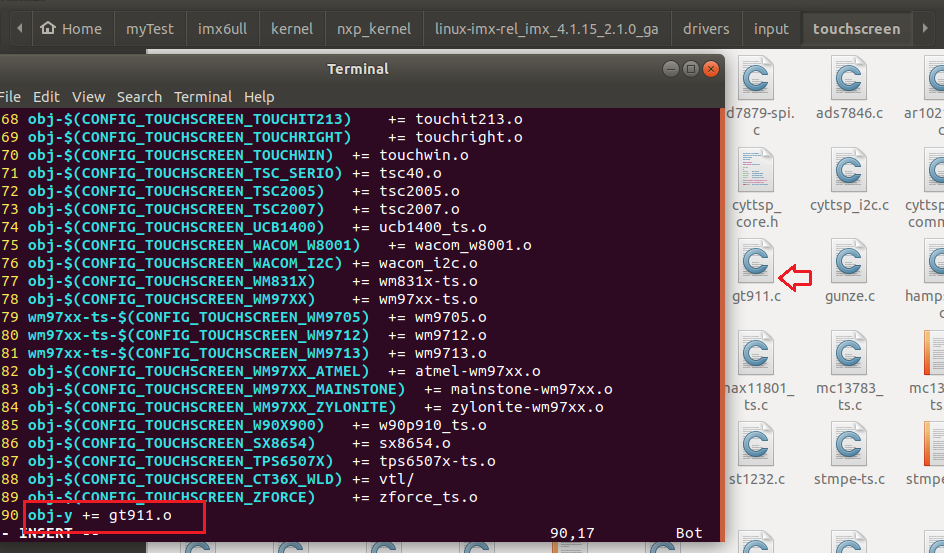
Task: Open Terminal's Search menu
Action: coord(139,97)
